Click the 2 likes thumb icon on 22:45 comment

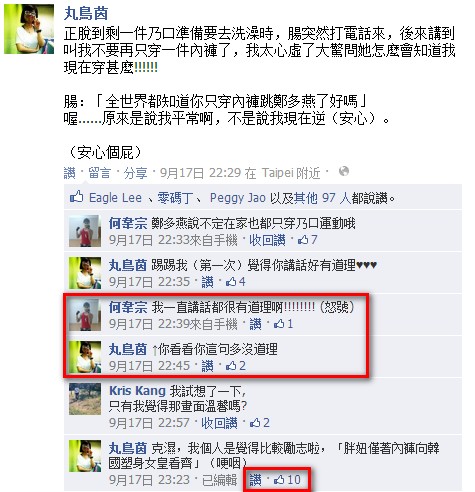[231, 366]
